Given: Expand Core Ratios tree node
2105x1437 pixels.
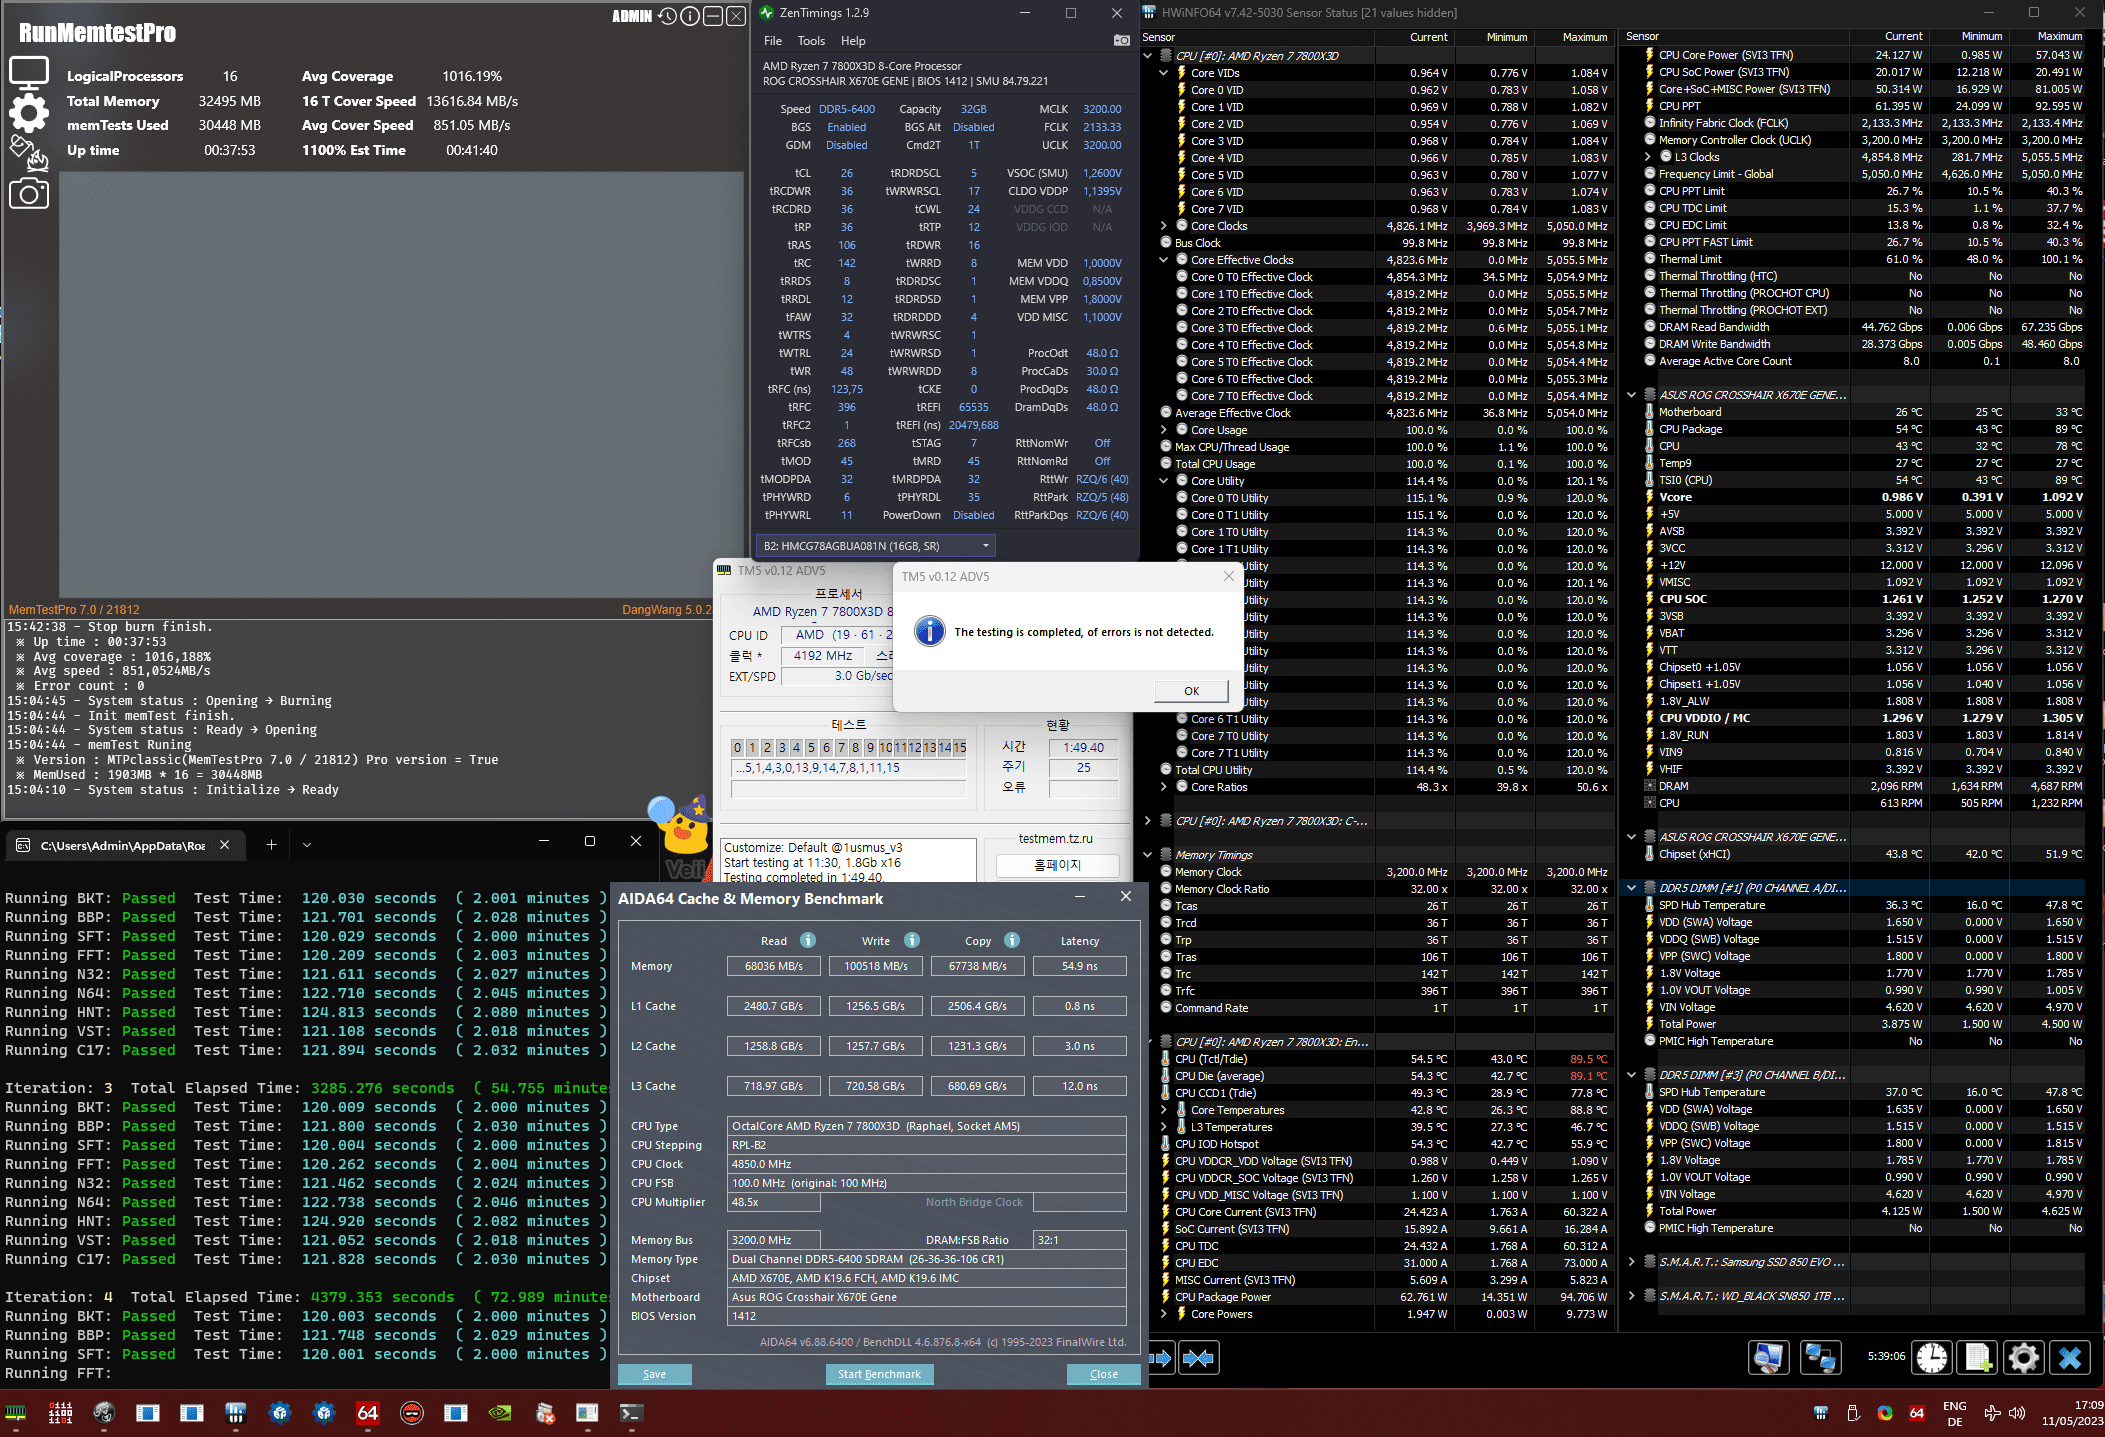Looking at the screenshot, I should [1164, 787].
